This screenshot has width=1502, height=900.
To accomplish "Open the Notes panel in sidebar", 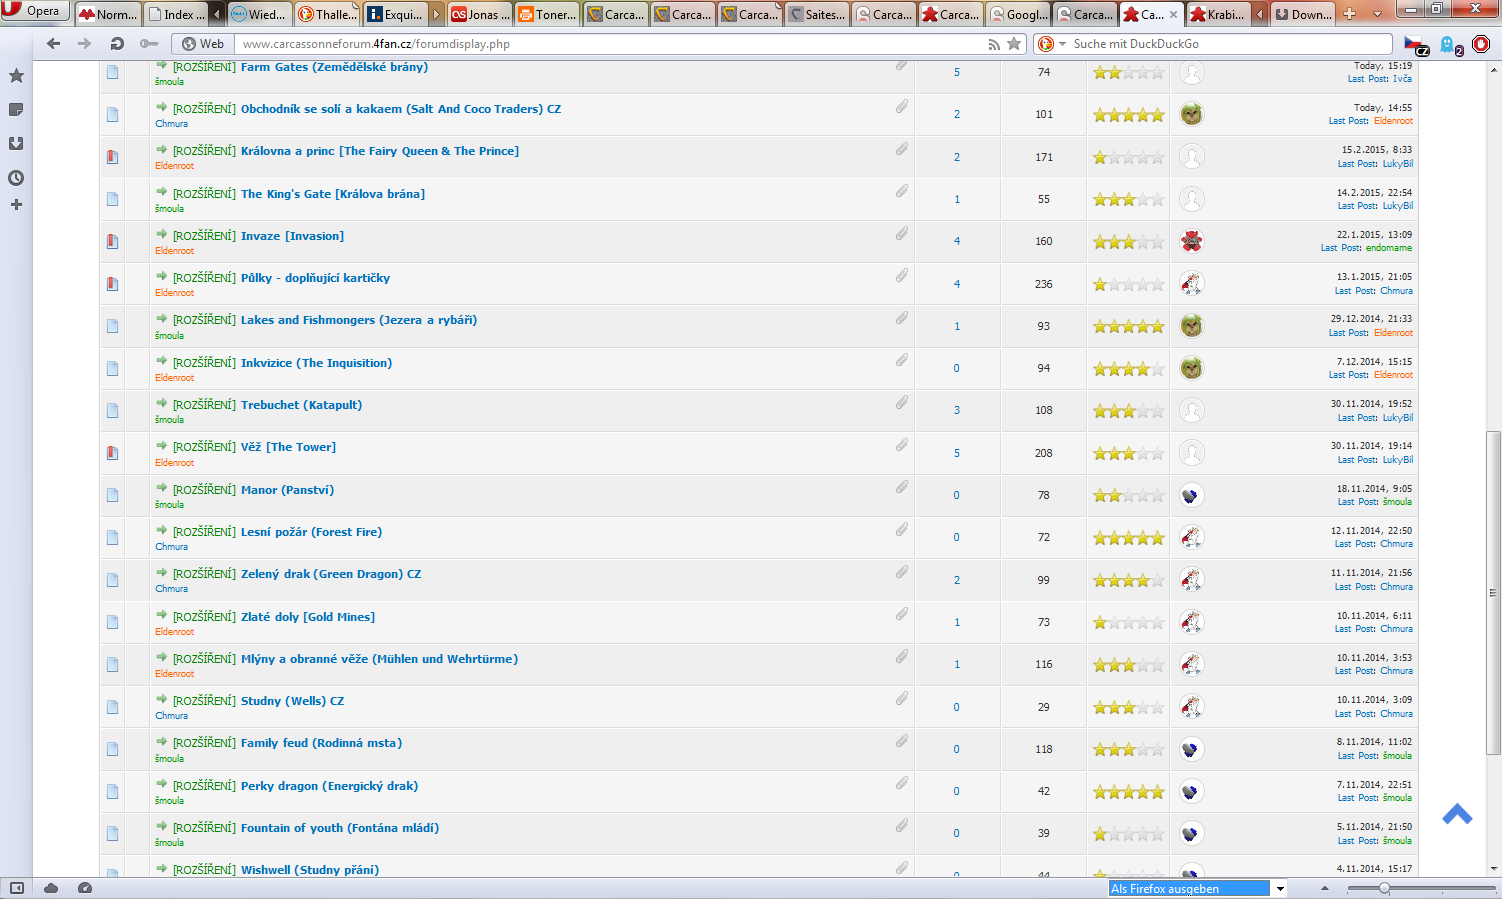I will [16, 110].
